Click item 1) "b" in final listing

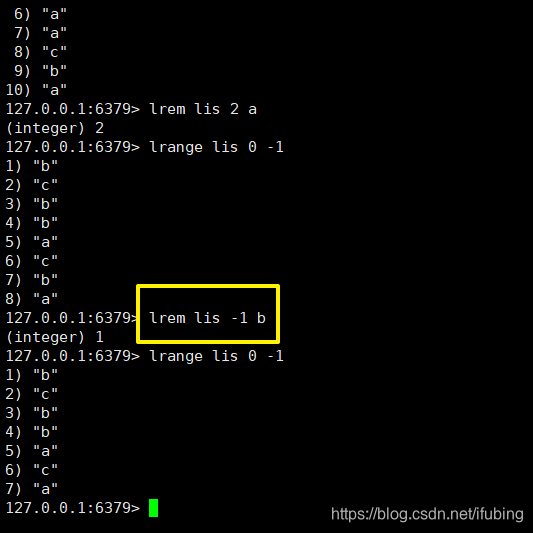[32, 375]
